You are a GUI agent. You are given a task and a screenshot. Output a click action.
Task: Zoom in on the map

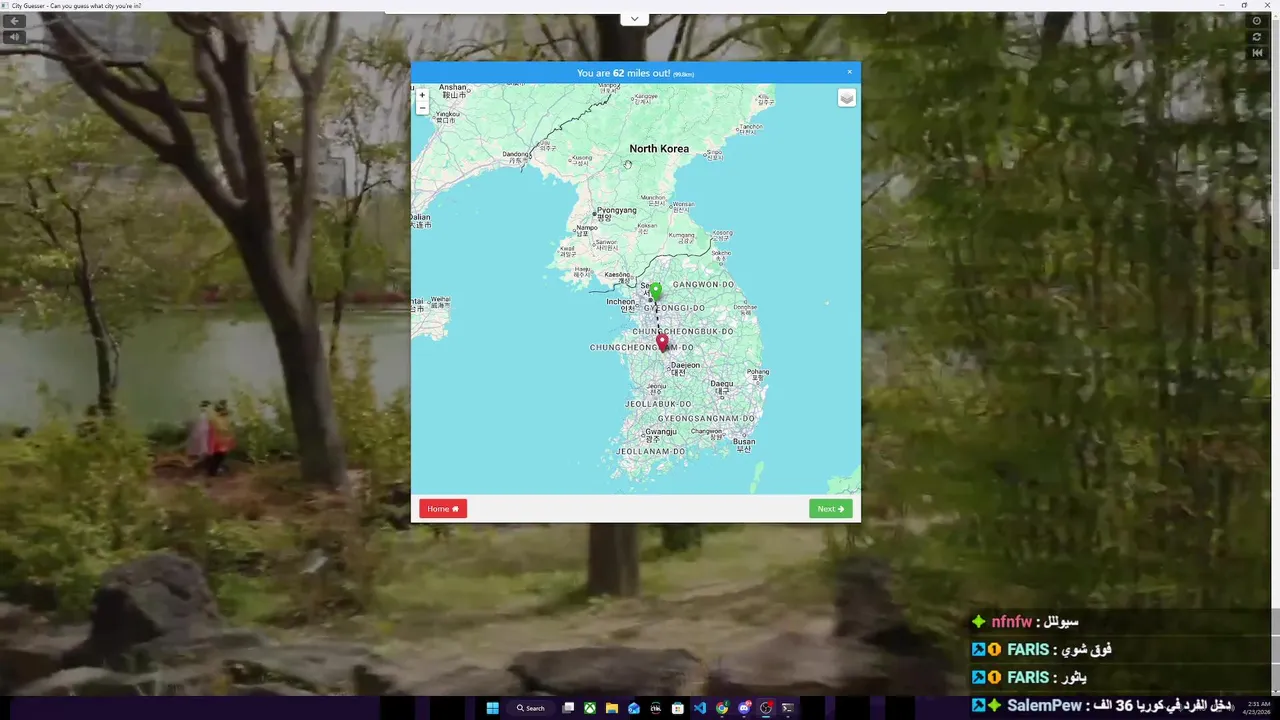(422, 95)
